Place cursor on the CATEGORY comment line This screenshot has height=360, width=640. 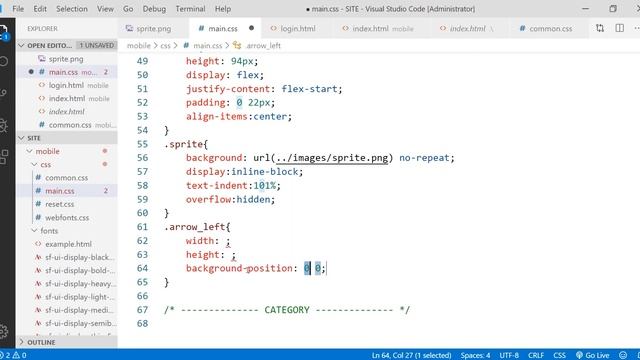tap(287, 310)
